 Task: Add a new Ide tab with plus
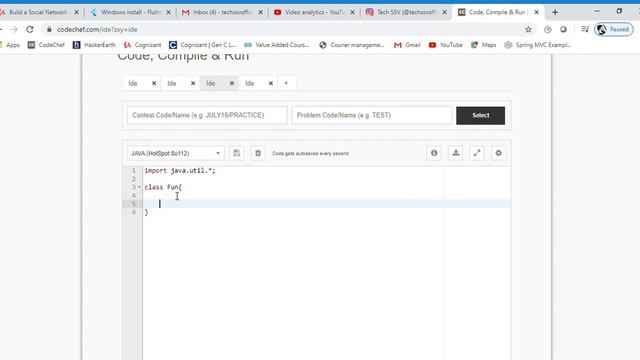coord(286,83)
